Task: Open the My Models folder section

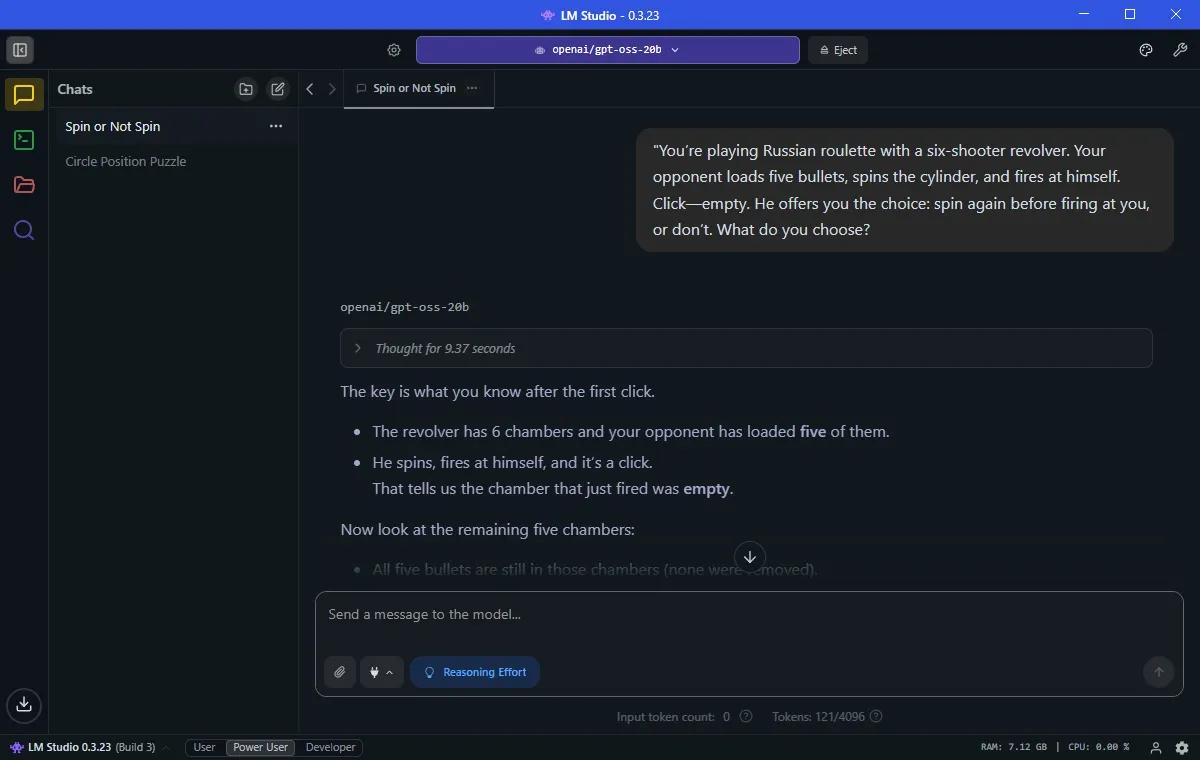Action: click(24, 185)
